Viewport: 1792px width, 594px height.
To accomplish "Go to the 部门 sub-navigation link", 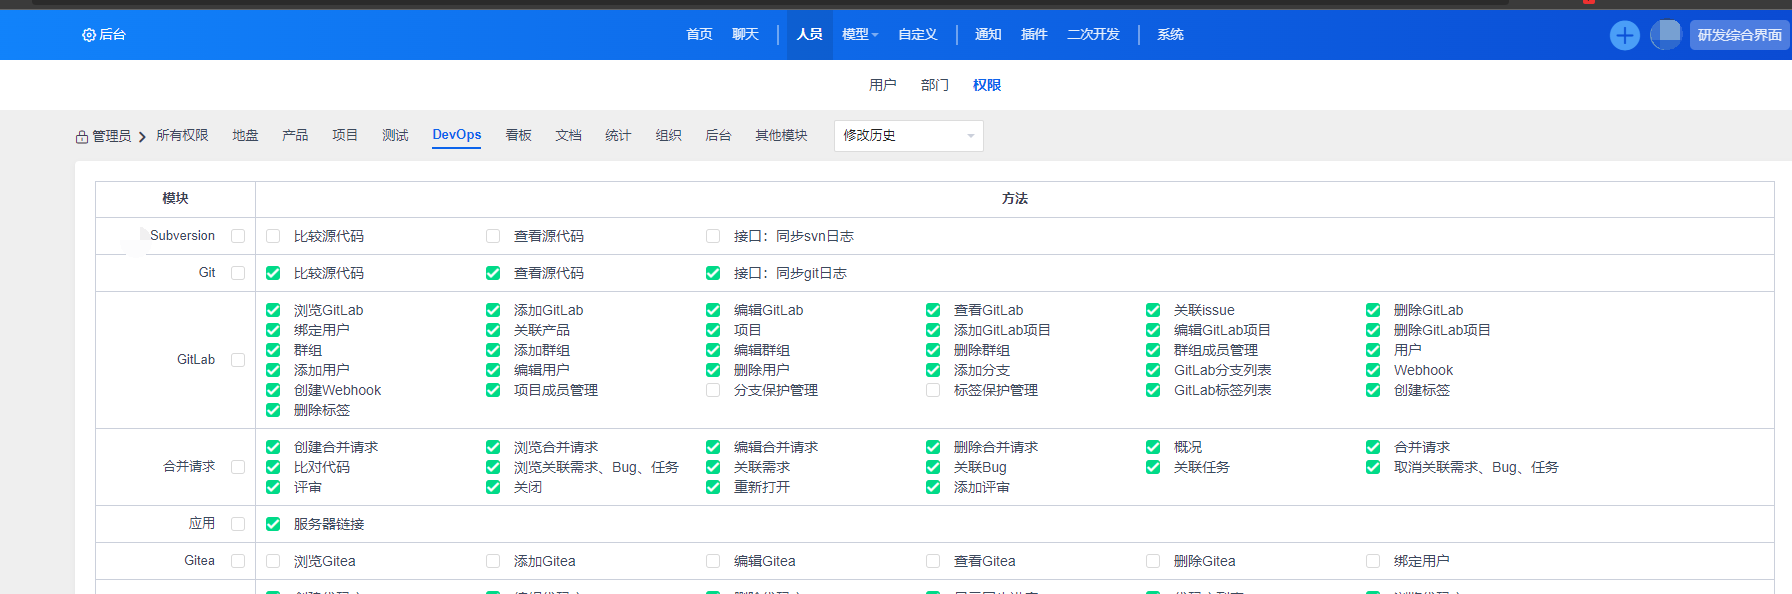I will pyautogui.click(x=934, y=85).
